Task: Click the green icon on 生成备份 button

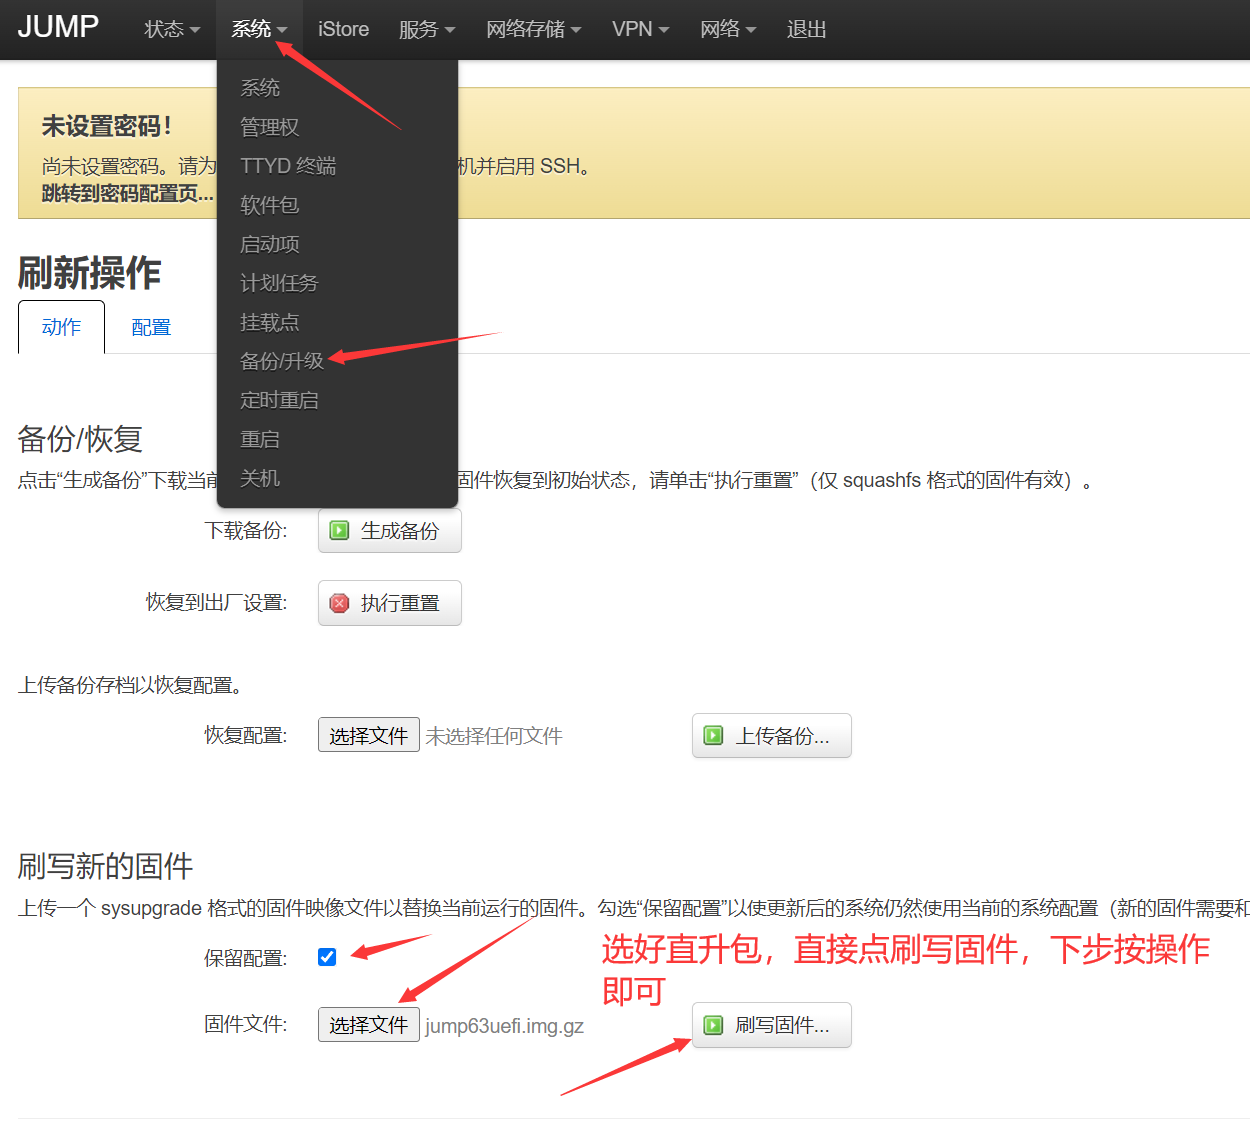Action: click(x=340, y=531)
